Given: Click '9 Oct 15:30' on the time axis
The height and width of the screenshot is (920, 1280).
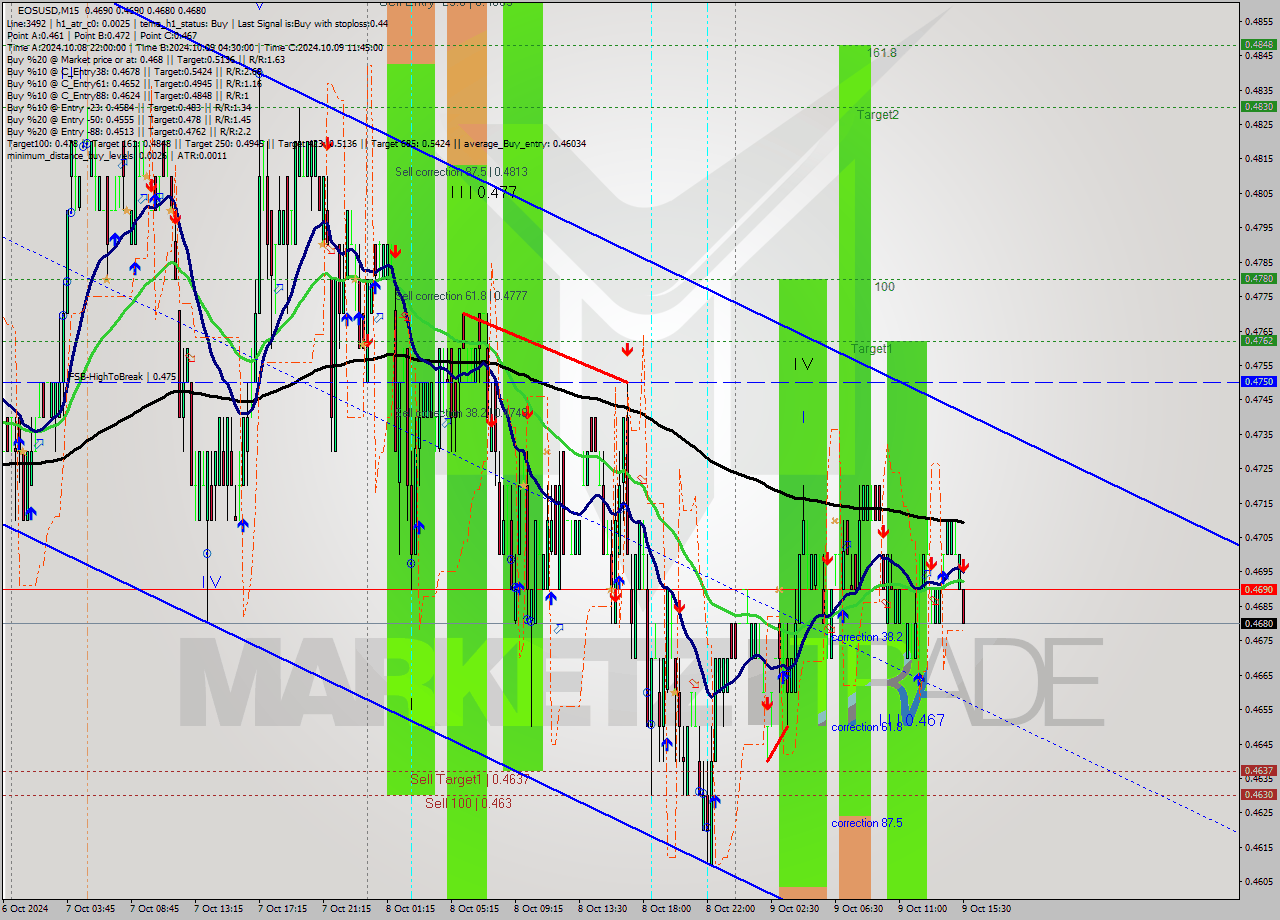Looking at the screenshot, I should tap(986, 909).
